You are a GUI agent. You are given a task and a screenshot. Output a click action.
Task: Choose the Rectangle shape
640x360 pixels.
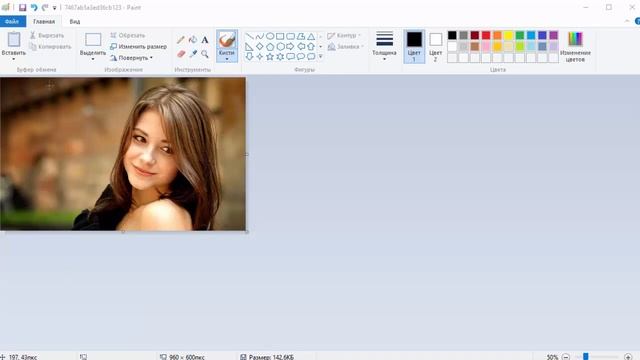pyautogui.click(x=280, y=36)
